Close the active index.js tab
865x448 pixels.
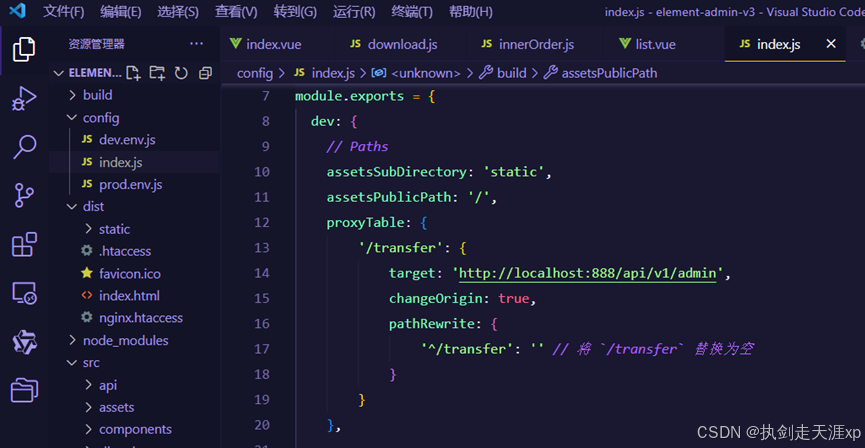click(831, 44)
